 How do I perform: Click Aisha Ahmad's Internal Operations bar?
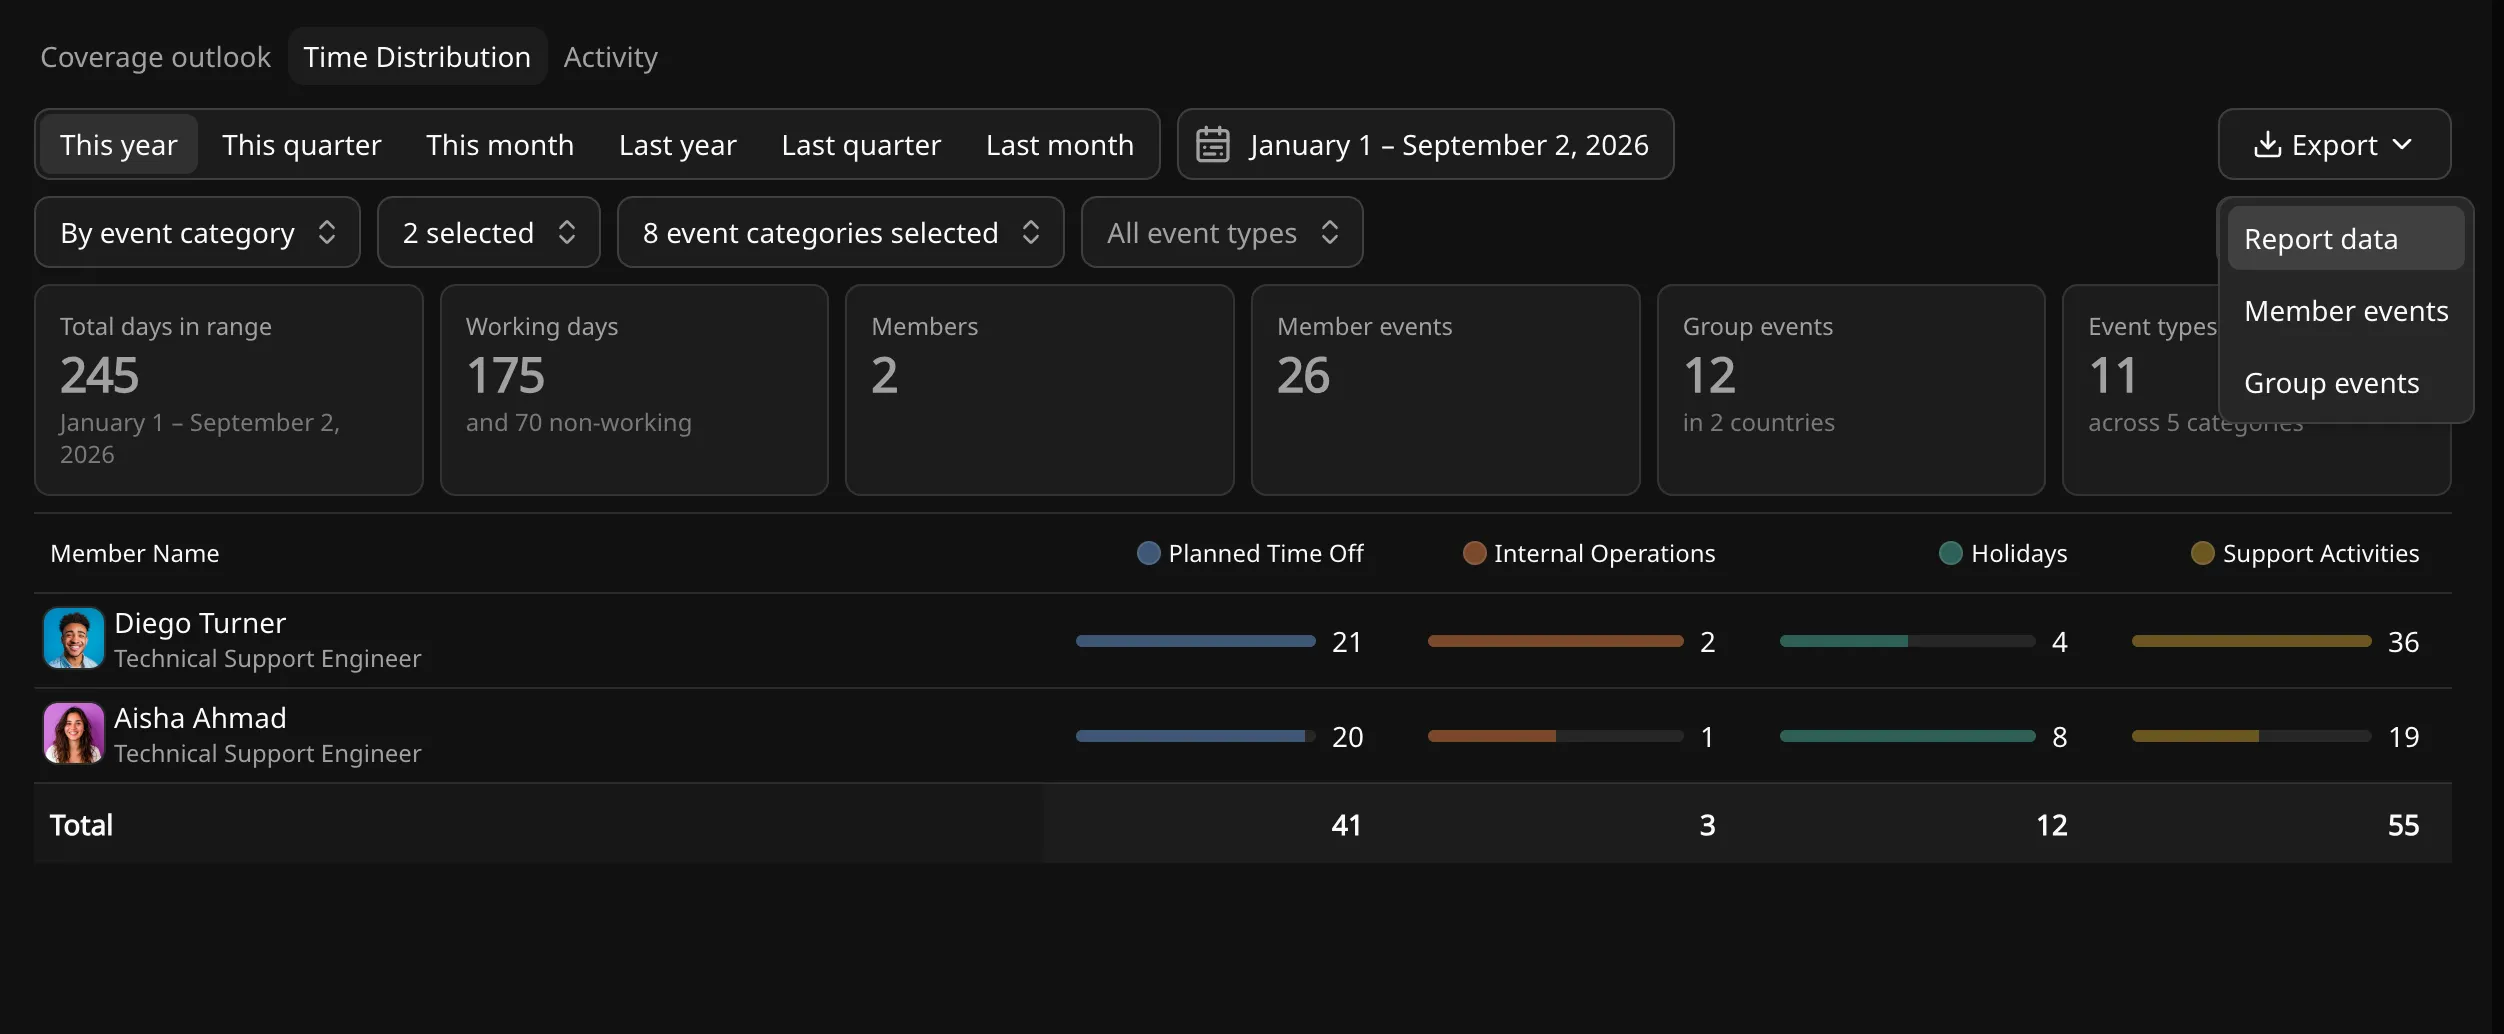(x=1555, y=736)
